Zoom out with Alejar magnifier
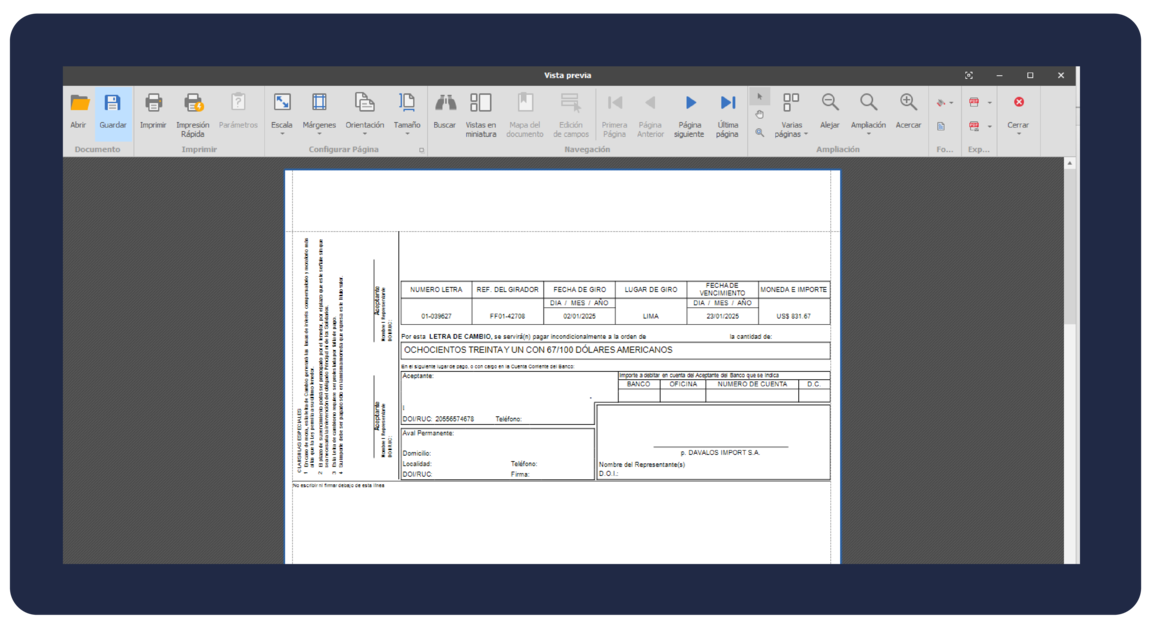The image size is (1151, 626). point(830,103)
